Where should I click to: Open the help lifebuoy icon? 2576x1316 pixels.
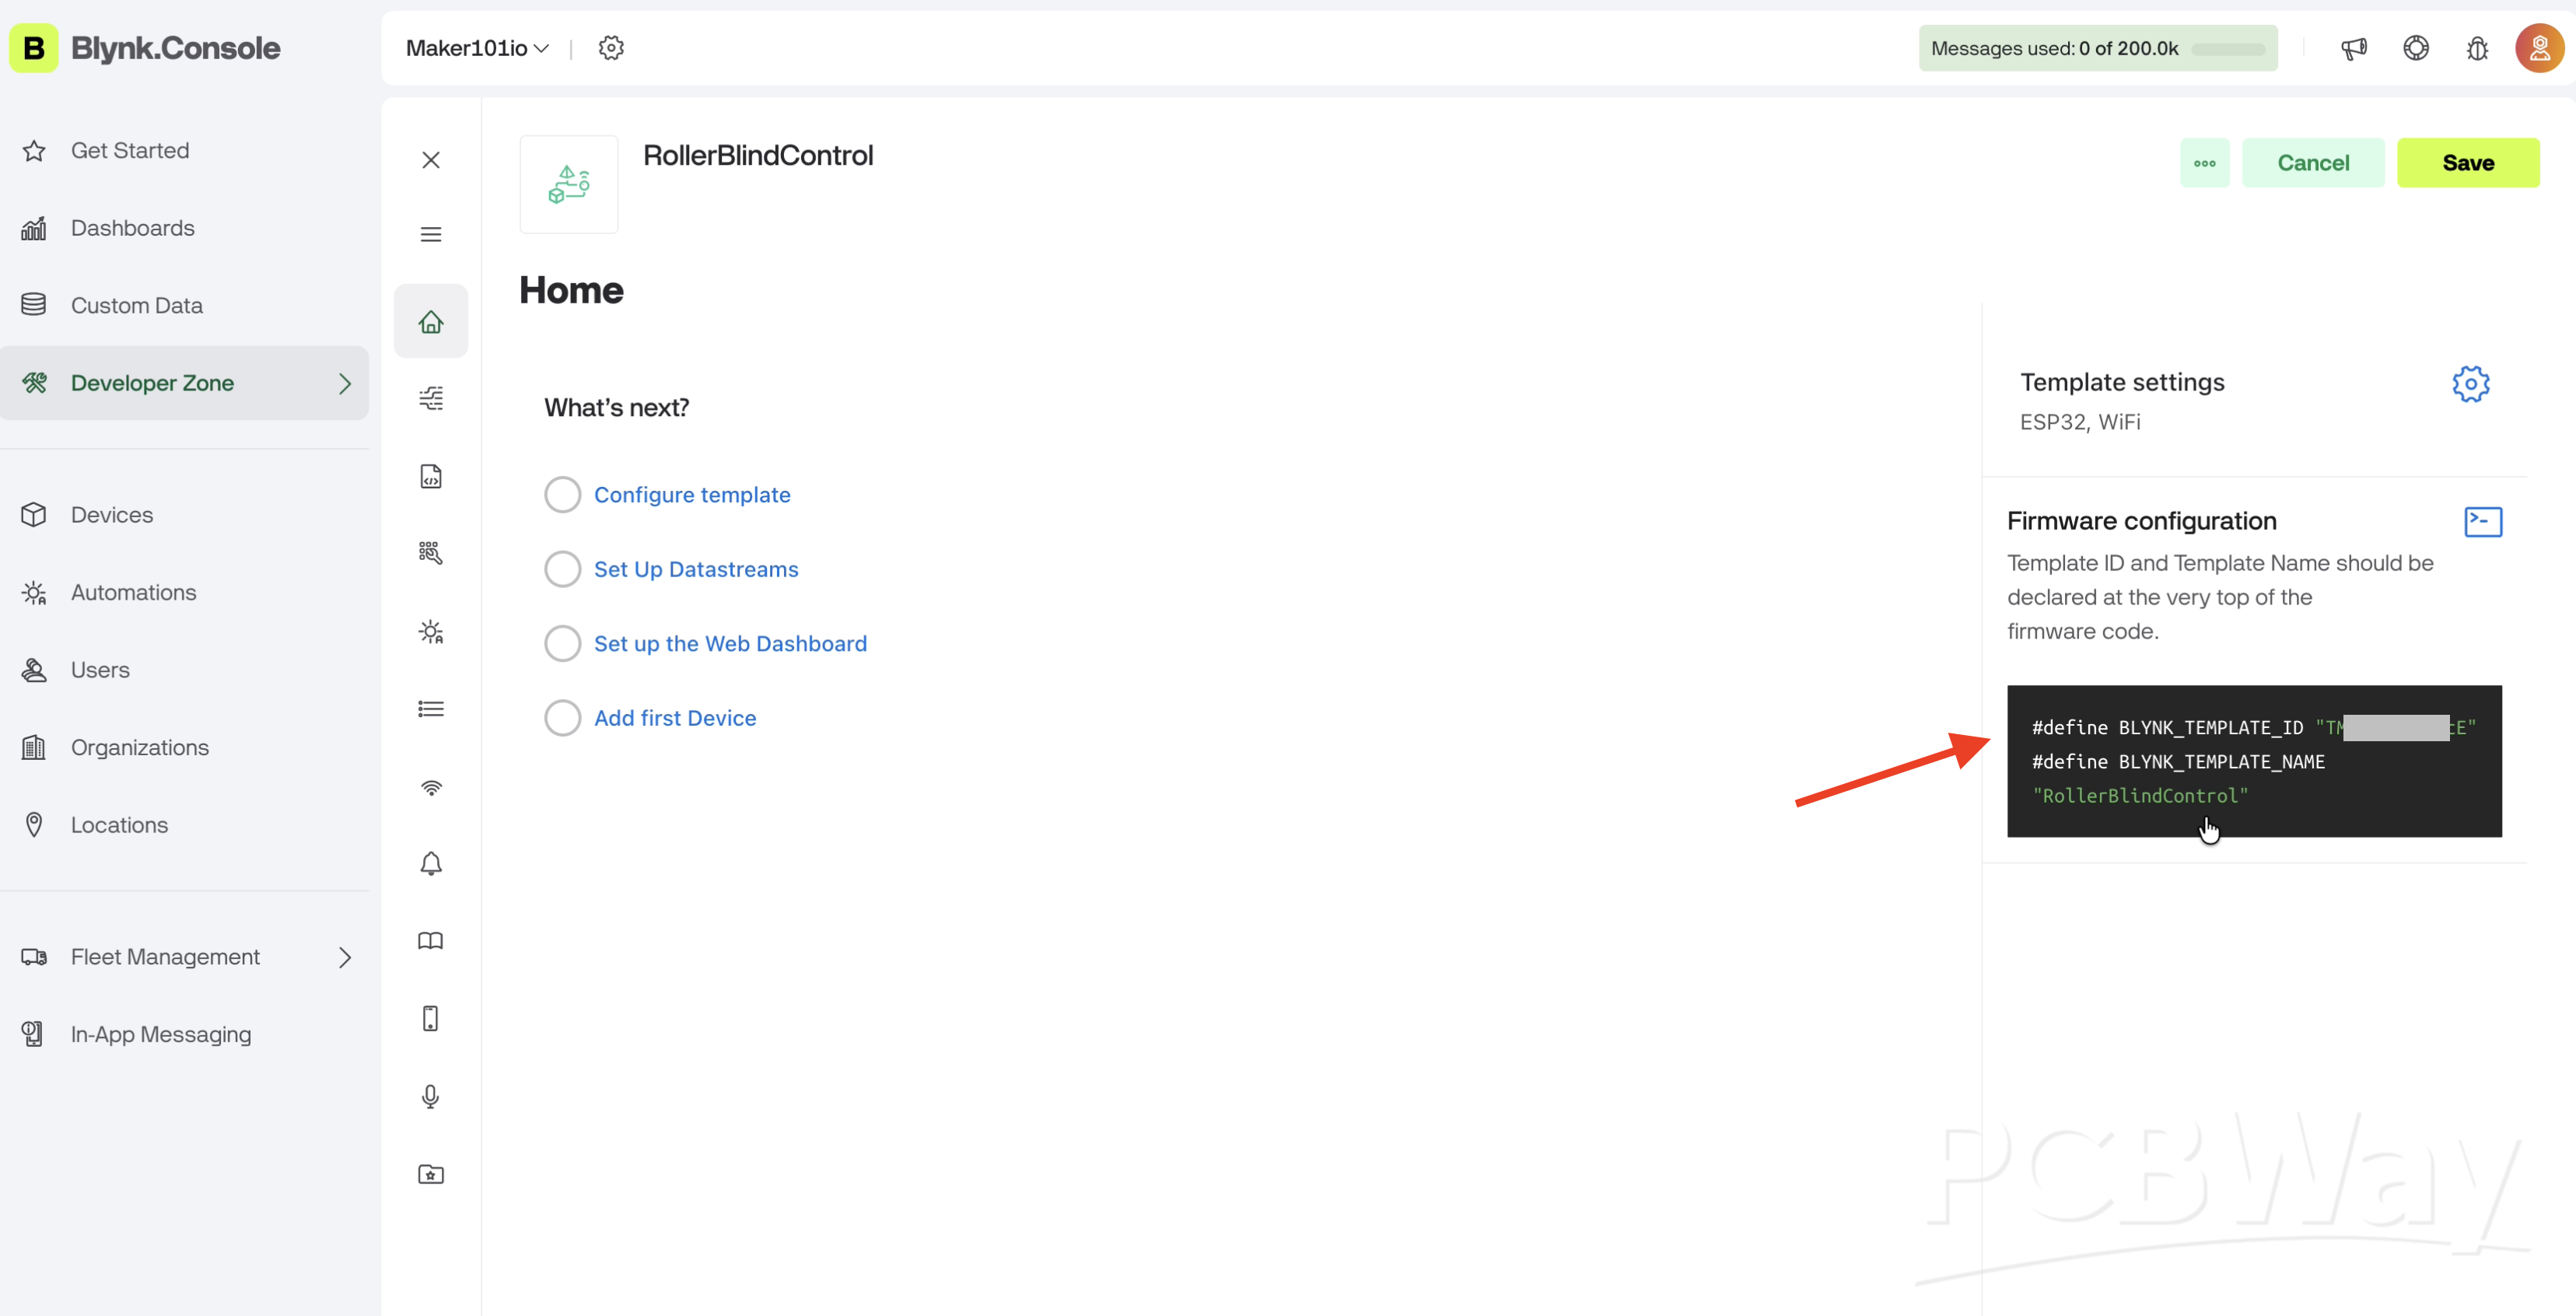click(x=2415, y=48)
